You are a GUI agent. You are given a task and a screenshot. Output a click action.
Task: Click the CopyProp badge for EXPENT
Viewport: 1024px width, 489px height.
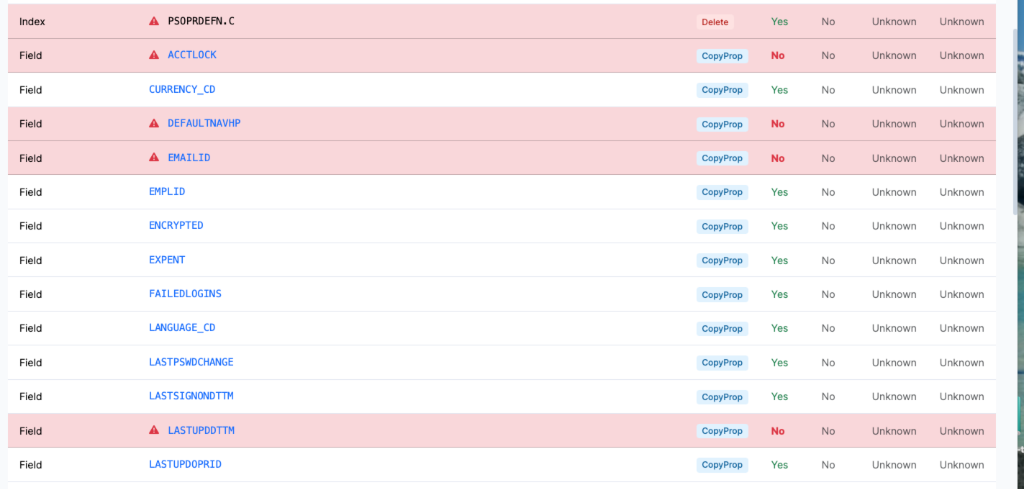pos(722,260)
